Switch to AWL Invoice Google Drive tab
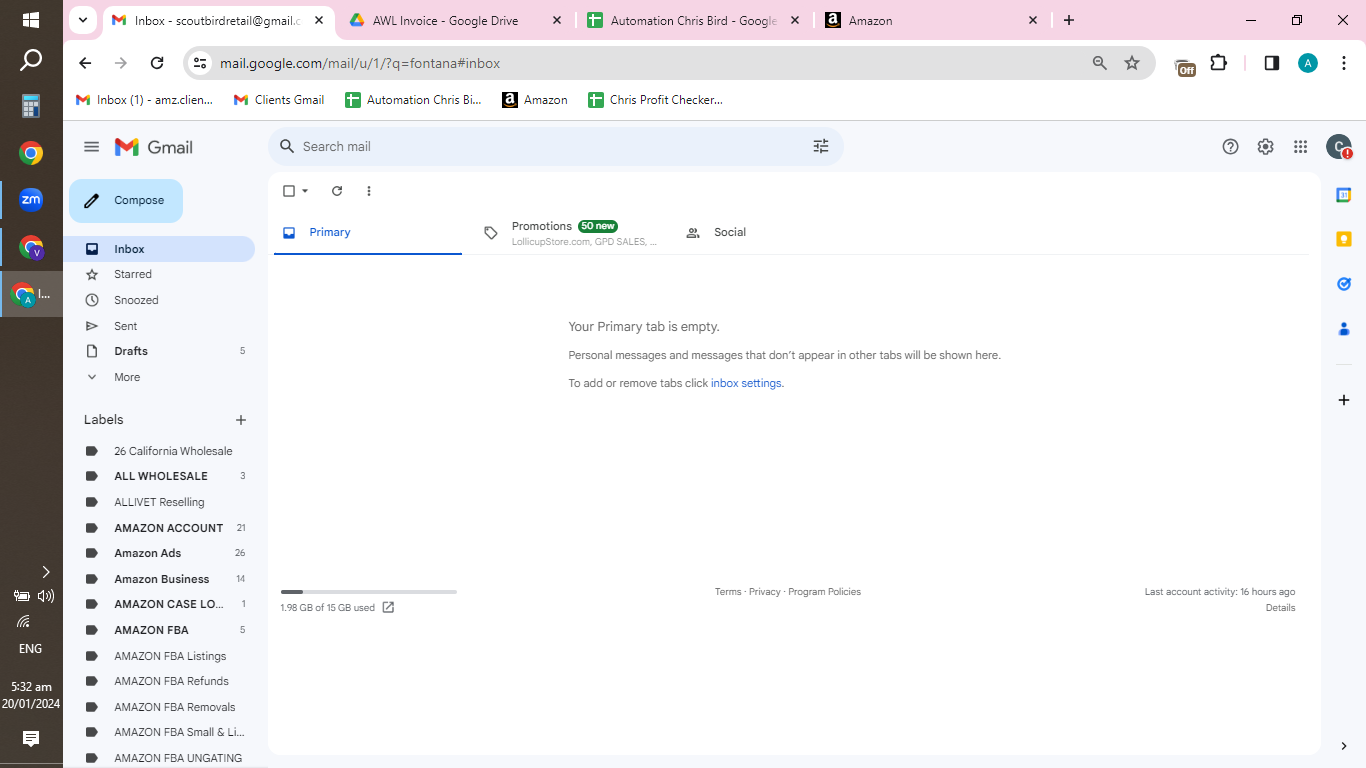This screenshot has width=1366, height=768. 455,20
